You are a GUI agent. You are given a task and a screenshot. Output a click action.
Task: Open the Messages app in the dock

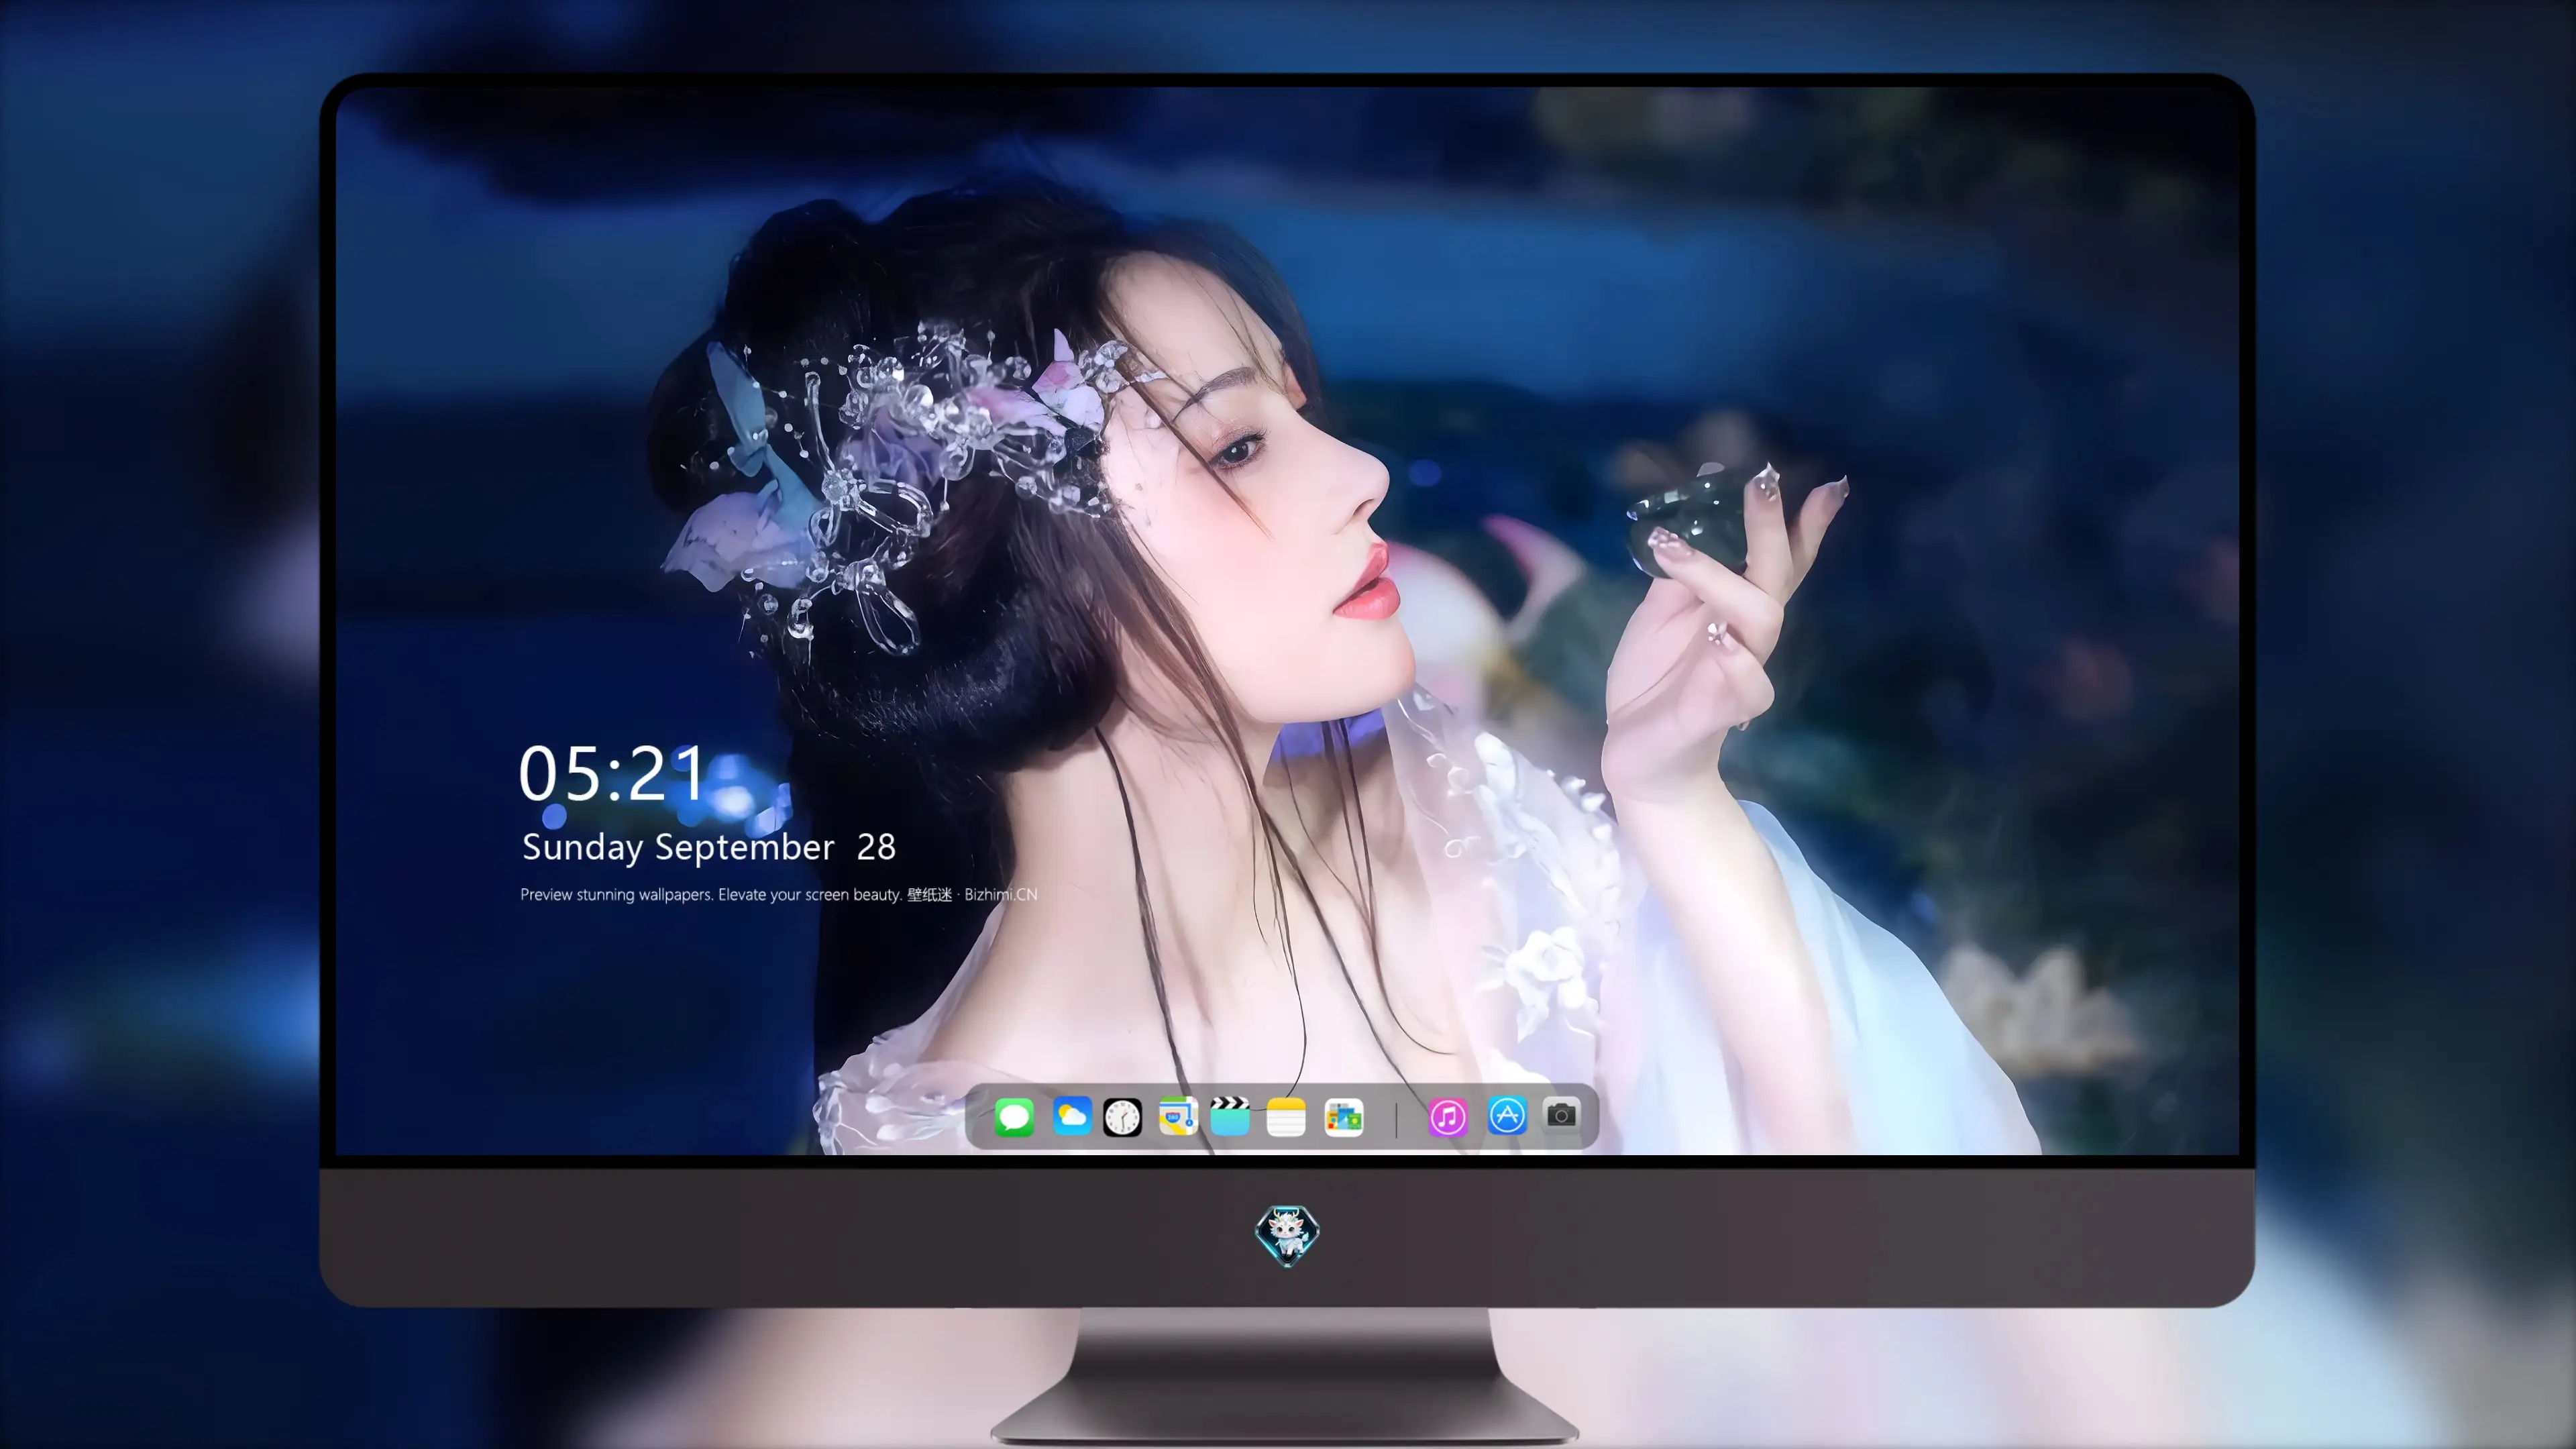pos(1014,1117)
